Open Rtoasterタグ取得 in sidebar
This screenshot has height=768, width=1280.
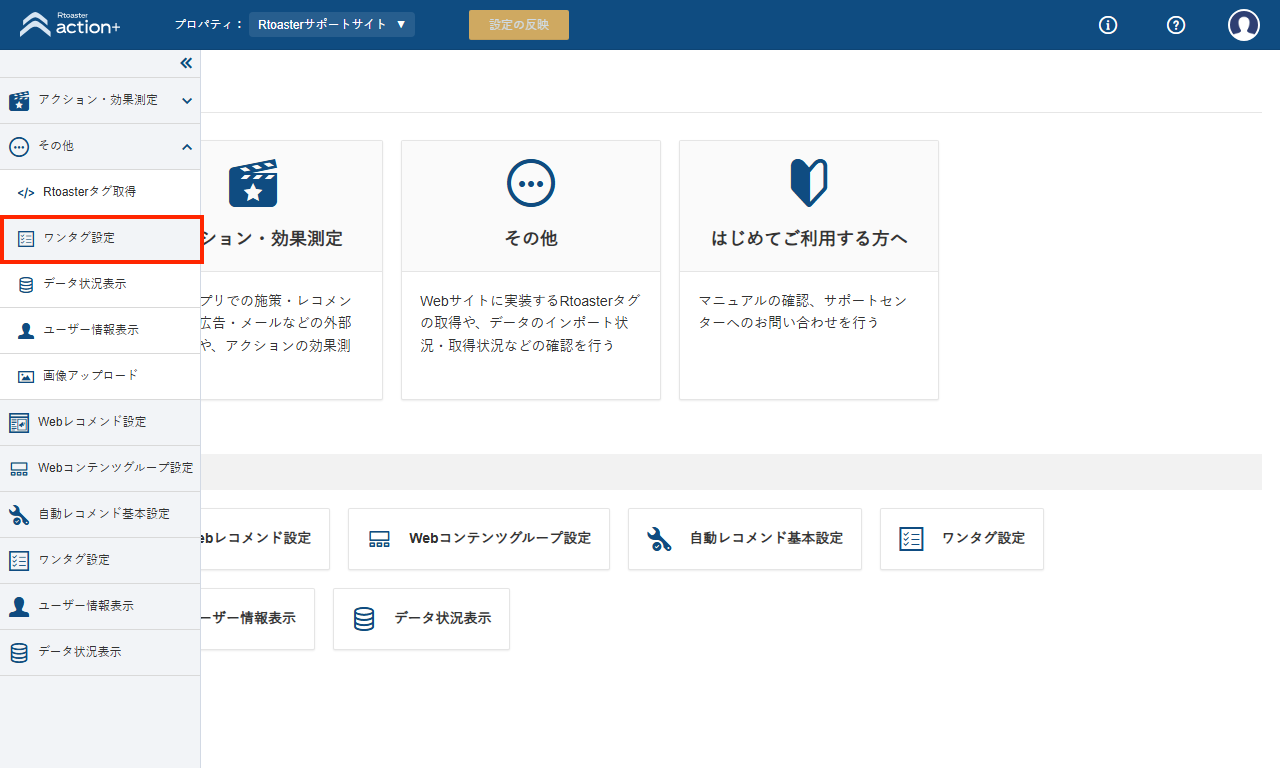point(100,192)
